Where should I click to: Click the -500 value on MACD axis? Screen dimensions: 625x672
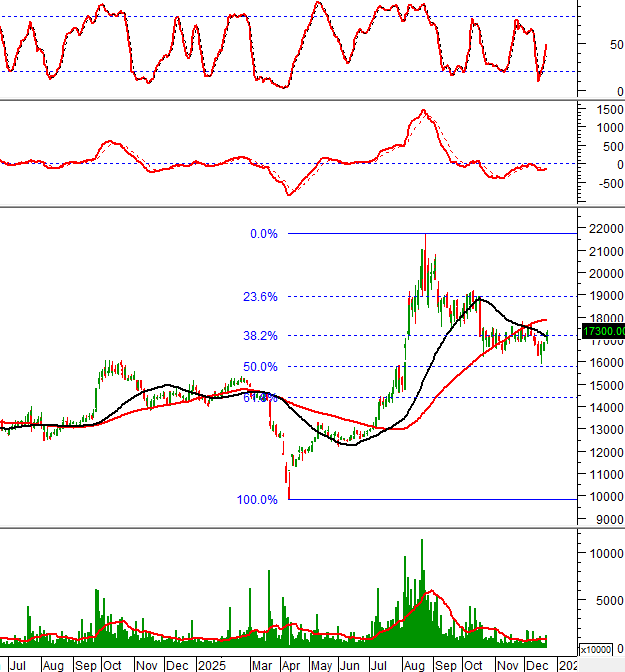coord(606,183)
